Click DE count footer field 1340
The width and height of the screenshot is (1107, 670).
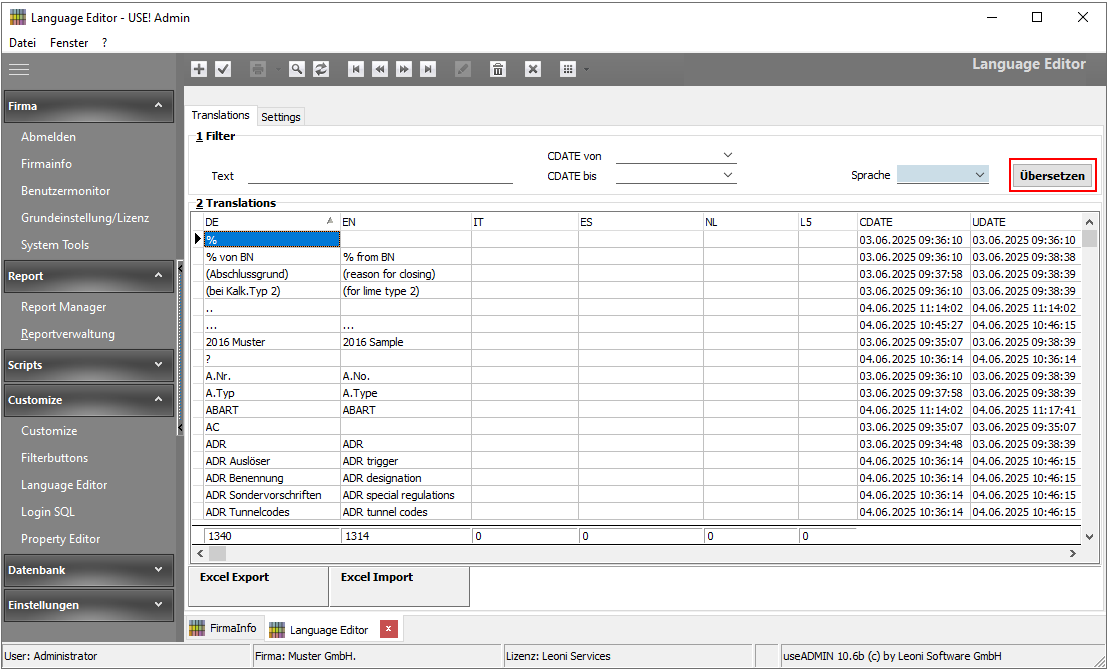point(271,536)
